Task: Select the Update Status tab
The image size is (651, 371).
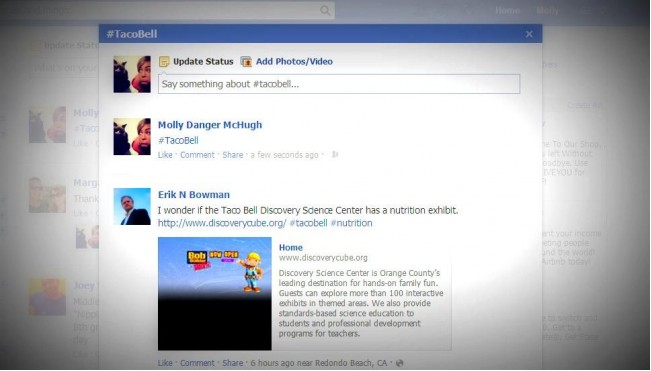Action: pos(203,61)
